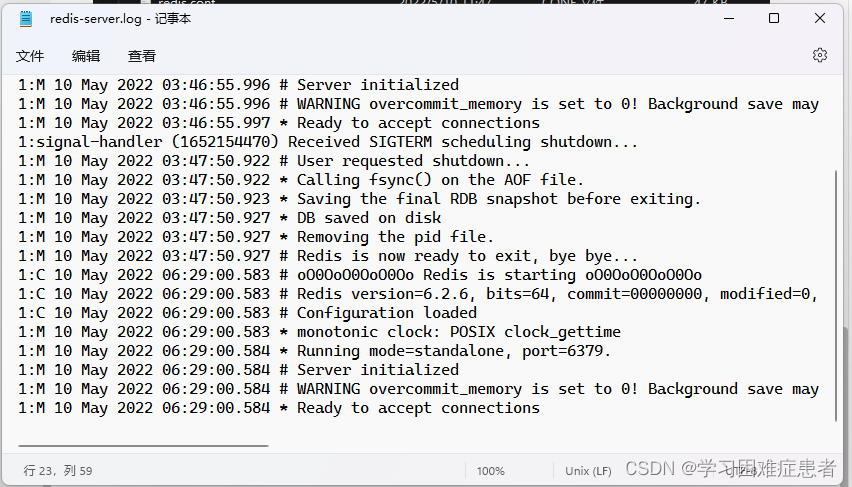
Task: Open the Notepad settings gear
Action: pyautogui.click(x=820, y=55)
